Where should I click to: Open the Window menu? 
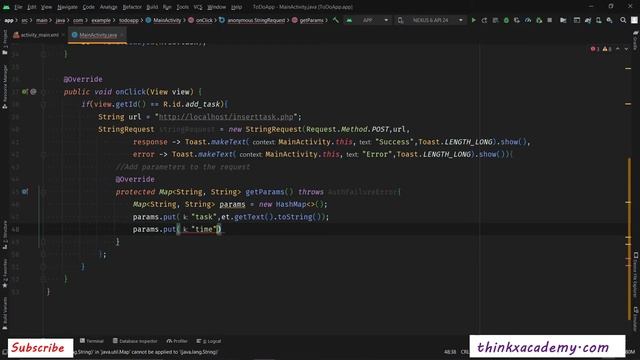pyautogui.click(x=216, y=7)
